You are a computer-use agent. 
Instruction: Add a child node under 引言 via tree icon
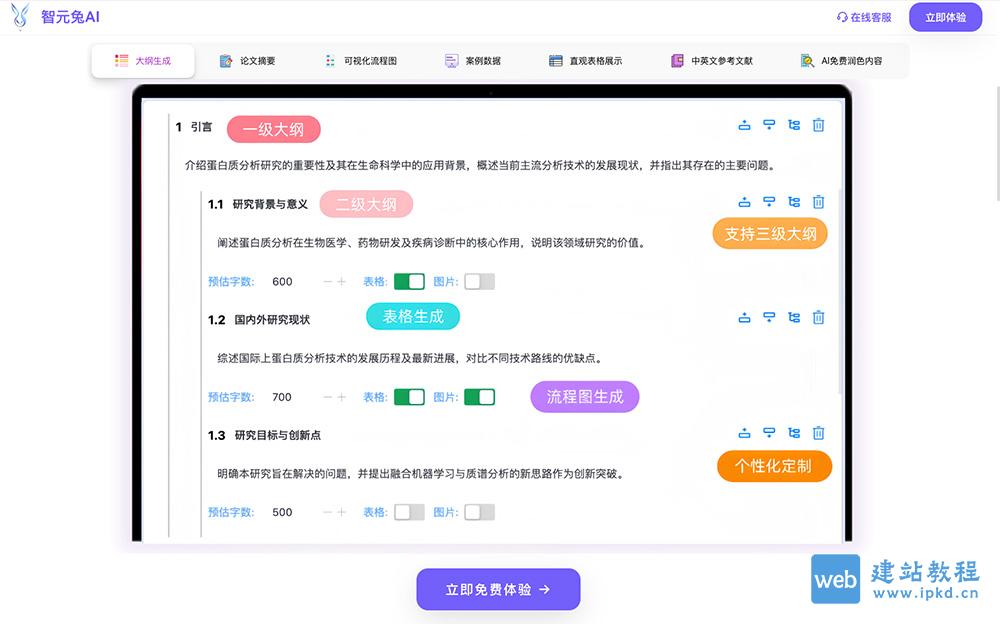794,125
